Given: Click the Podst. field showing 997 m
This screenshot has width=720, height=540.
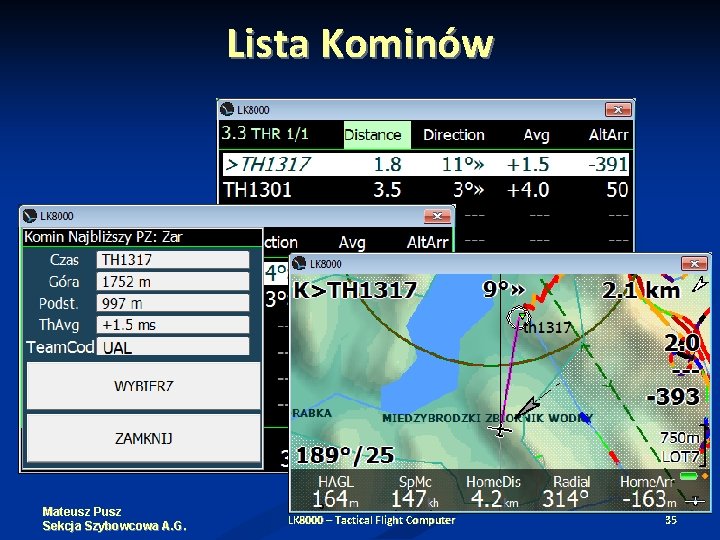Looking at the screenshot, I should [173, 304].
